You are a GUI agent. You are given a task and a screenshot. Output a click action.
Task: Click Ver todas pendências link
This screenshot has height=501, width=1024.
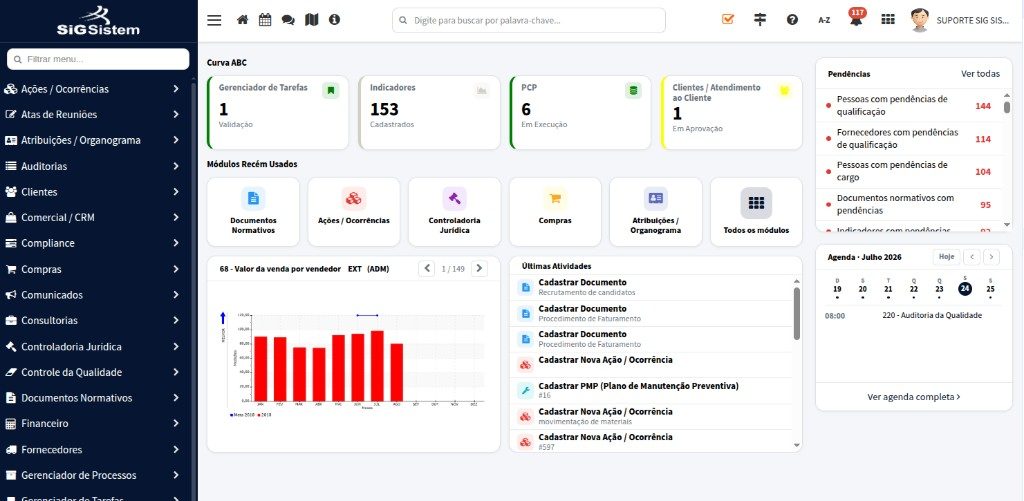tap(980, 74)
